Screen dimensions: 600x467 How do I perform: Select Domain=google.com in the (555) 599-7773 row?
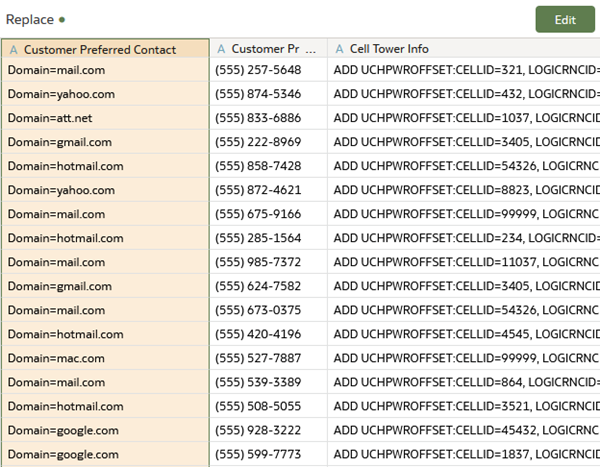(105, 454)
